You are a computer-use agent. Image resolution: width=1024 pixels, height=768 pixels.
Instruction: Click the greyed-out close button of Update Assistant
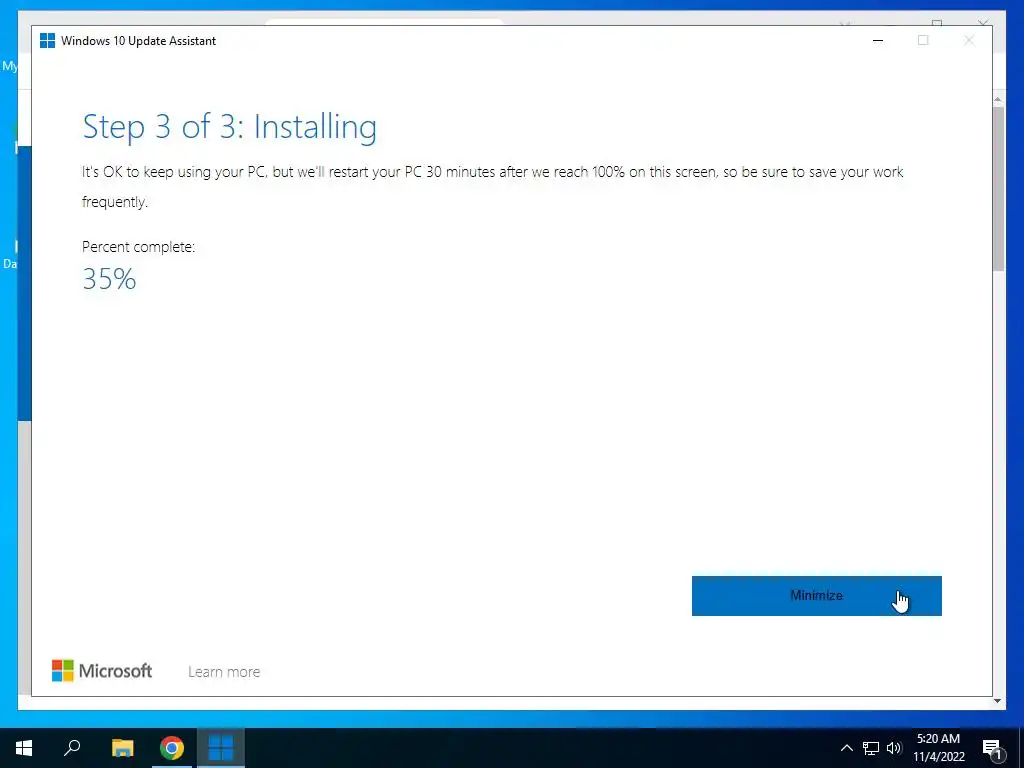click(969, 40)
